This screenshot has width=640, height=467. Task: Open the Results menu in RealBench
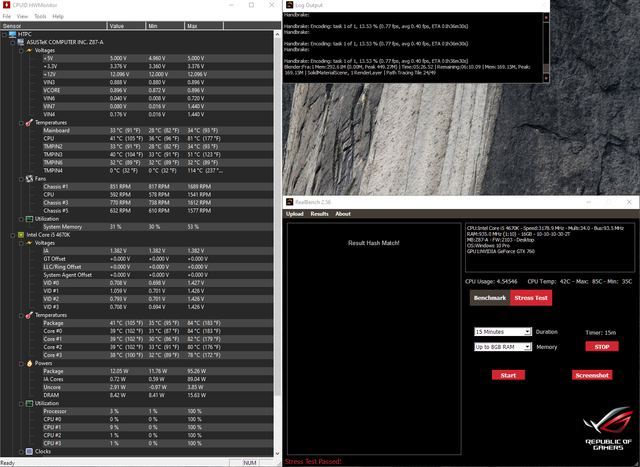pos(319,214)
